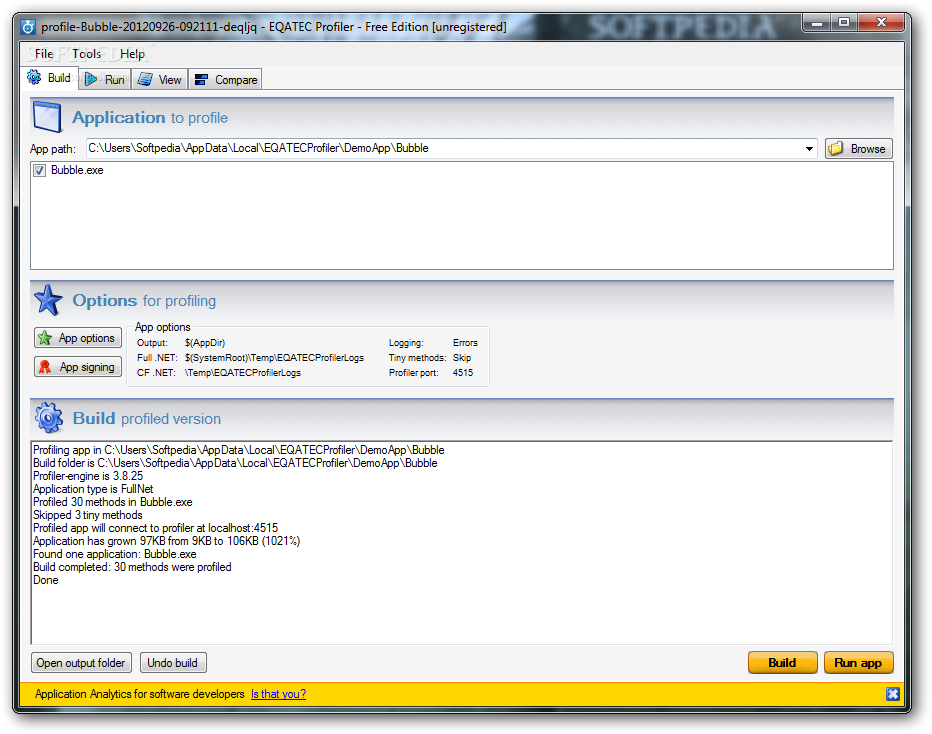Toggle the Bubble.exe checkbox
This screenshot has width=932, height=734.
[39, 171]
